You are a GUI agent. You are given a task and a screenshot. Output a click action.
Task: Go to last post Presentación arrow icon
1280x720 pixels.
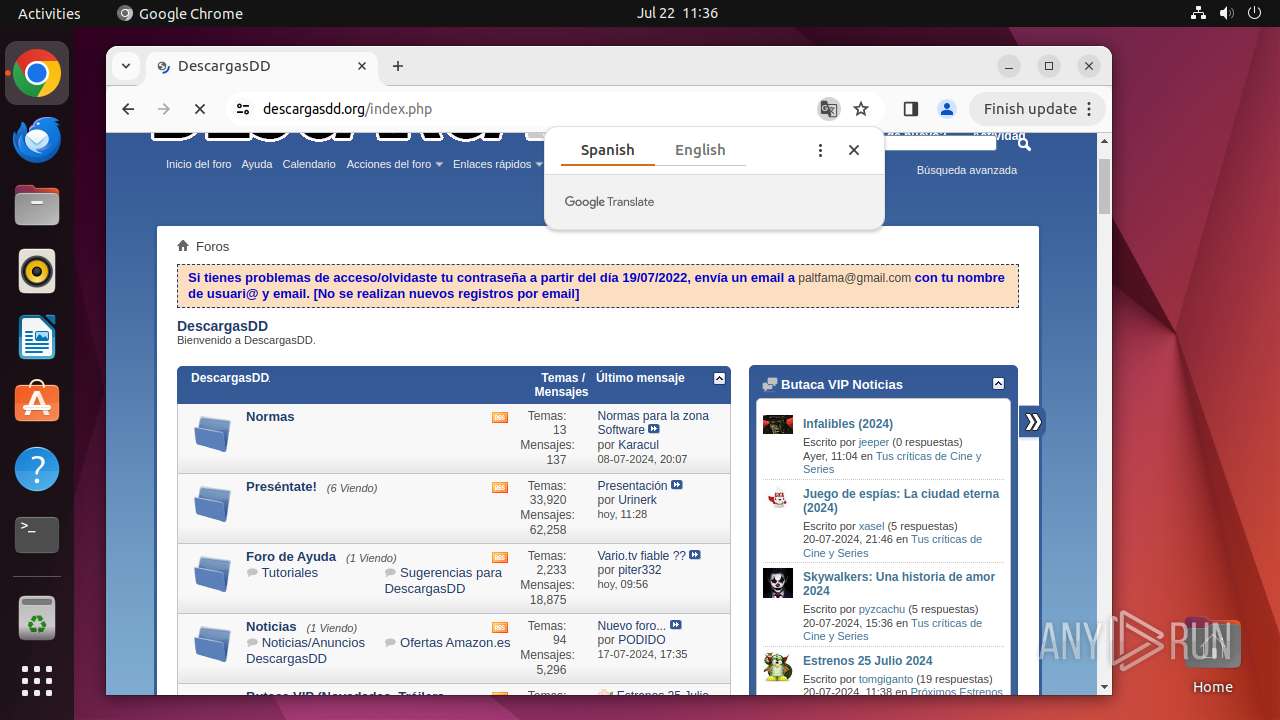677,486
